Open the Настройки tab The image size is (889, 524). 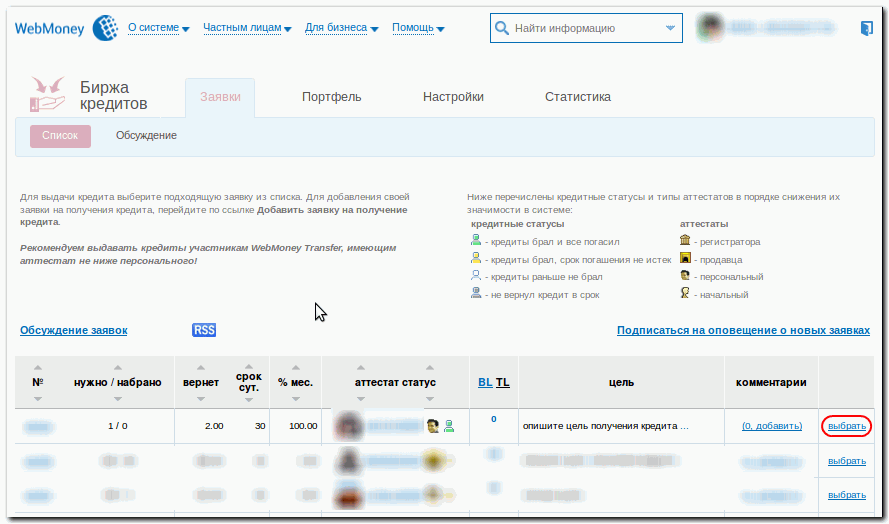(x=453, y=97)
